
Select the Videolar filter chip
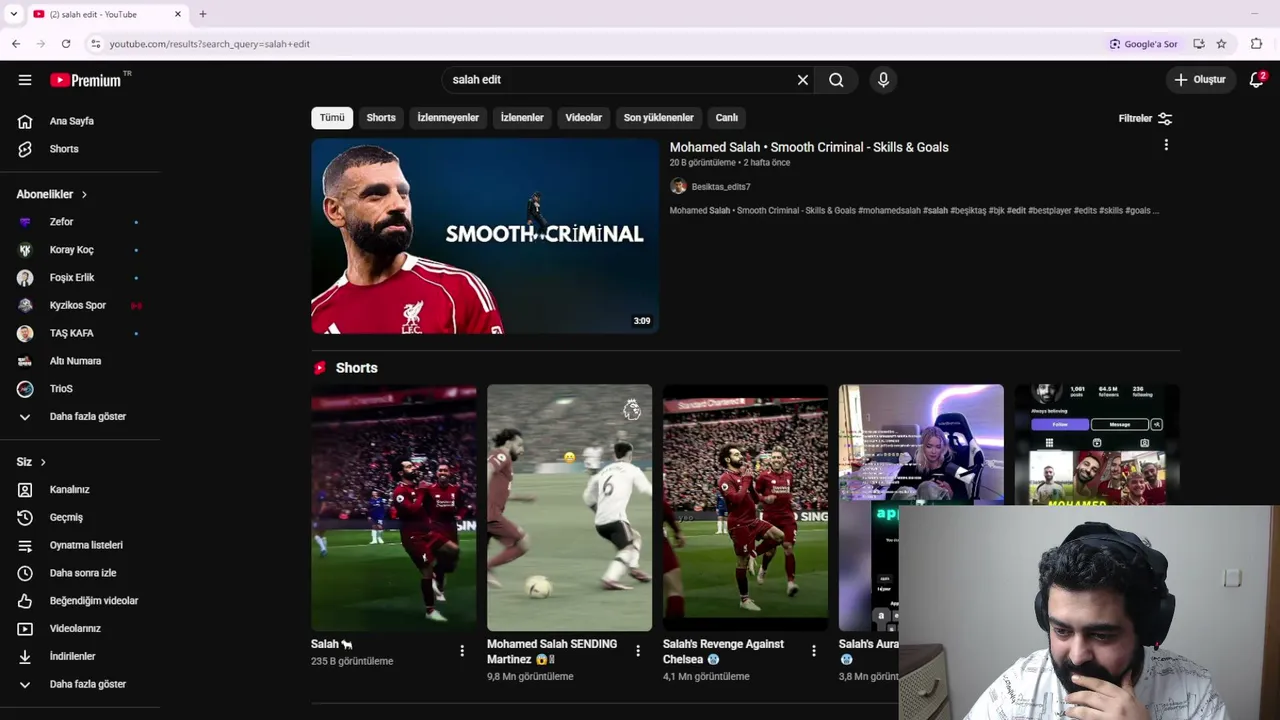click(584, 118)
